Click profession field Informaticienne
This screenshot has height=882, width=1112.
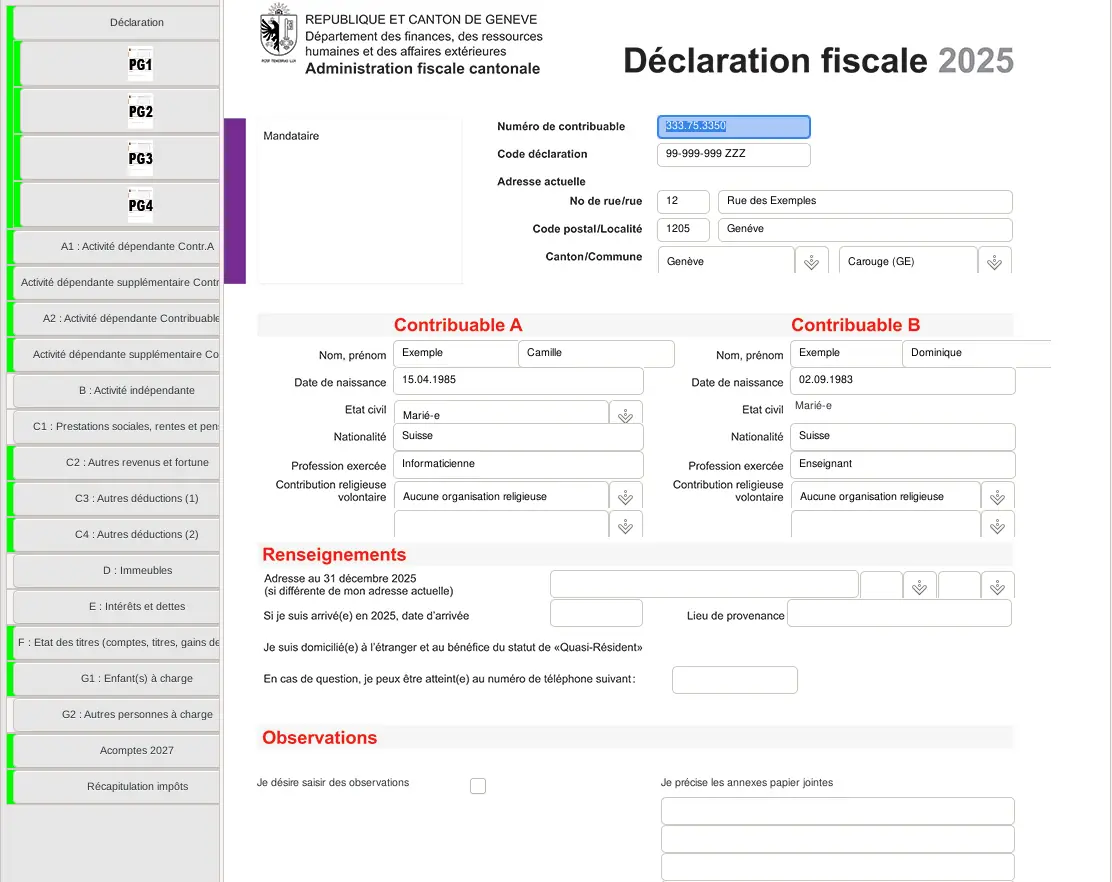click(x=518, y=464)
